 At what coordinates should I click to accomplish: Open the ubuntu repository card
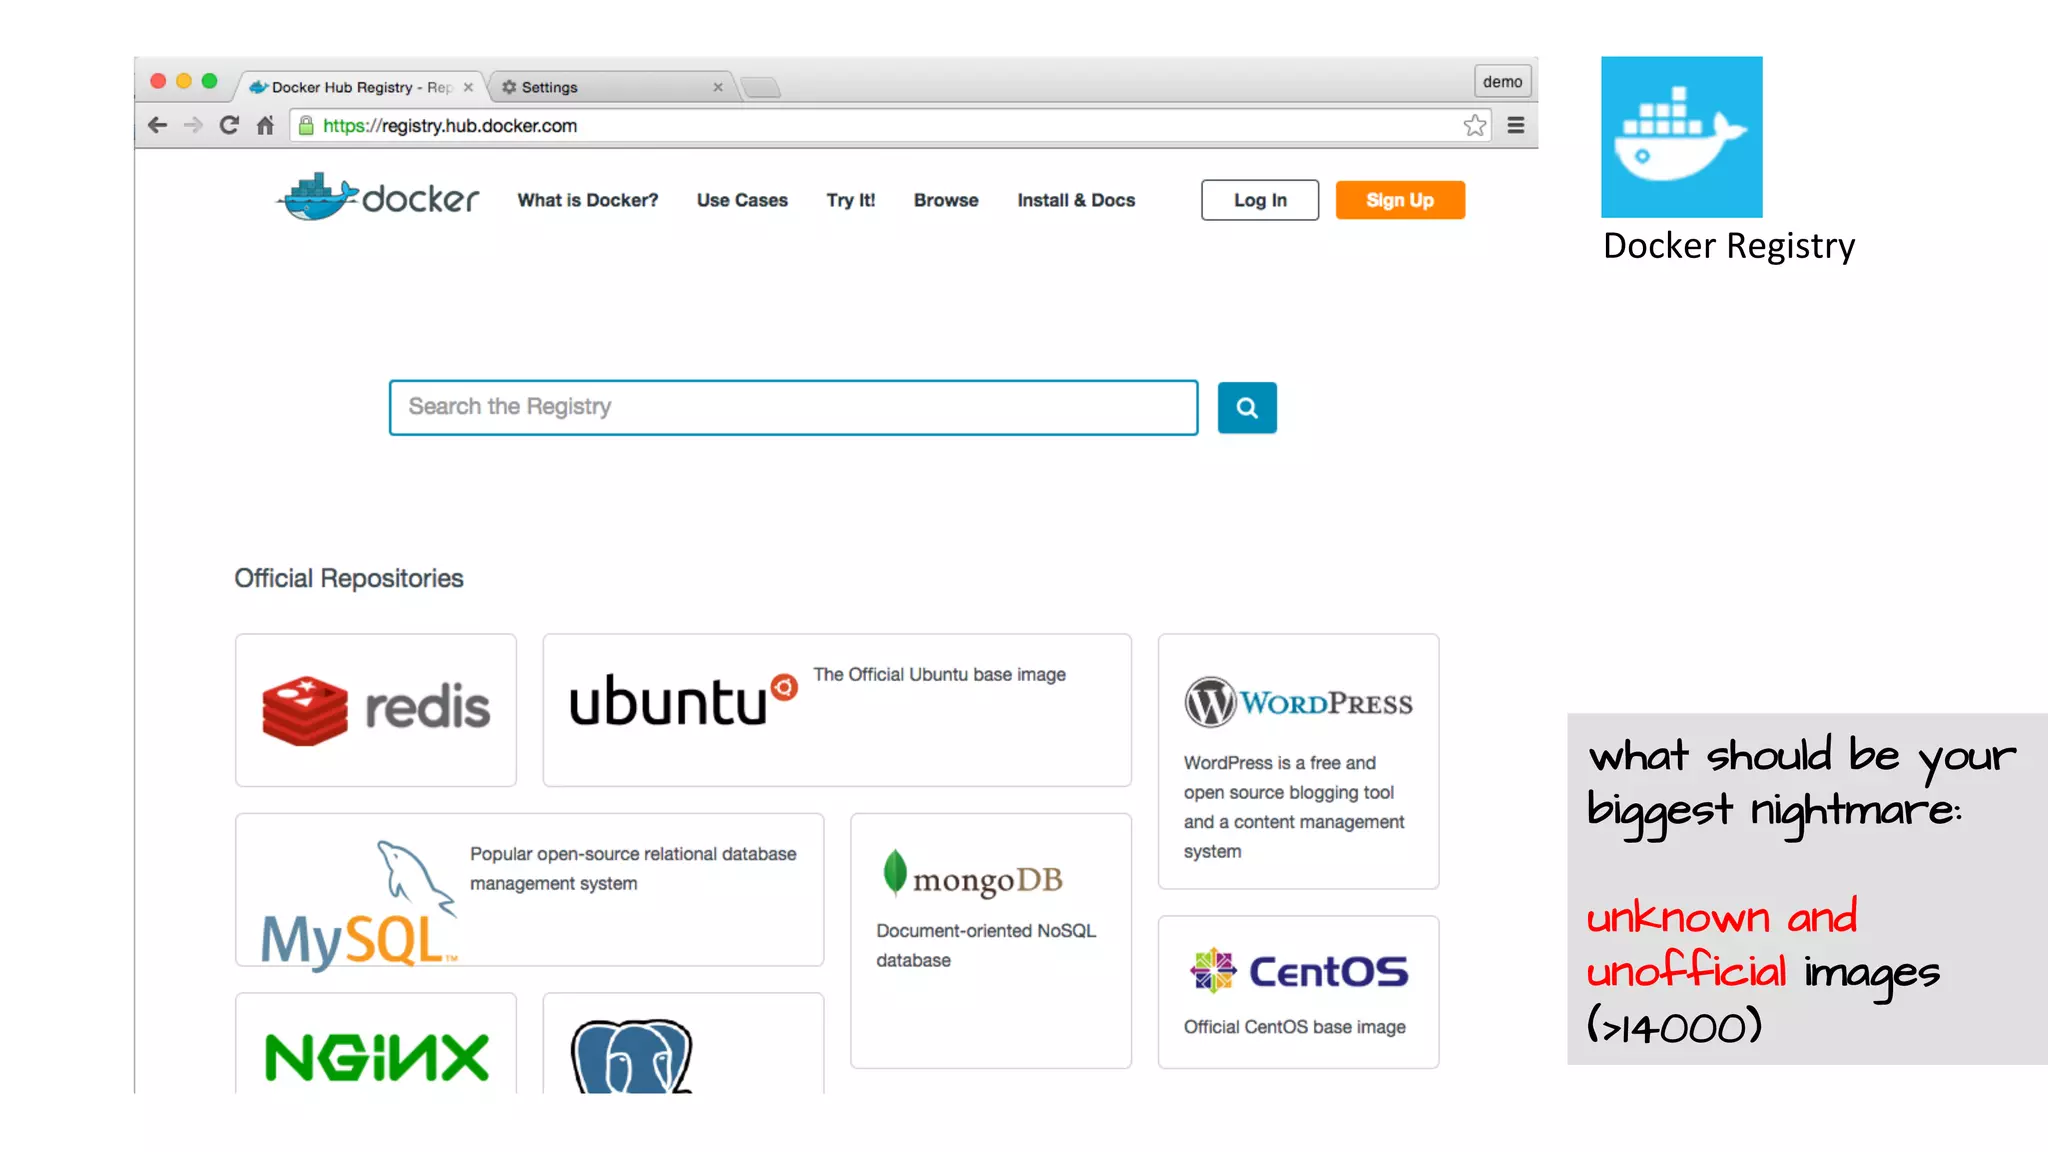click(x=837, y=709)
